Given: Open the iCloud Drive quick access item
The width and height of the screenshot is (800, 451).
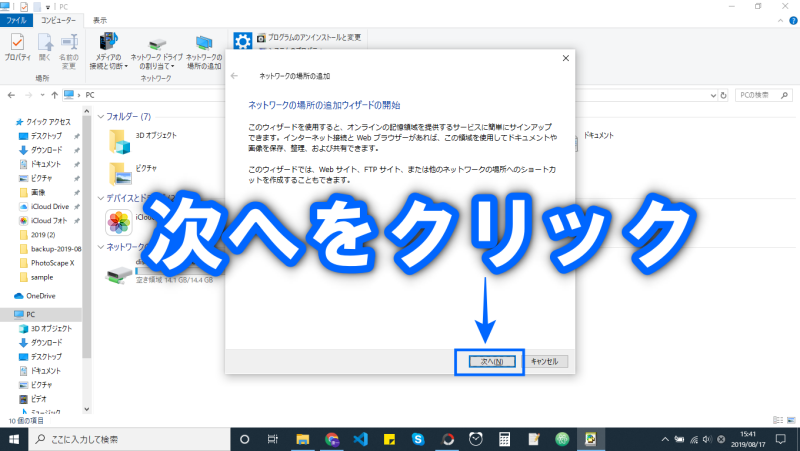Looking at the screenshot, I should click(x=48, y=206).
